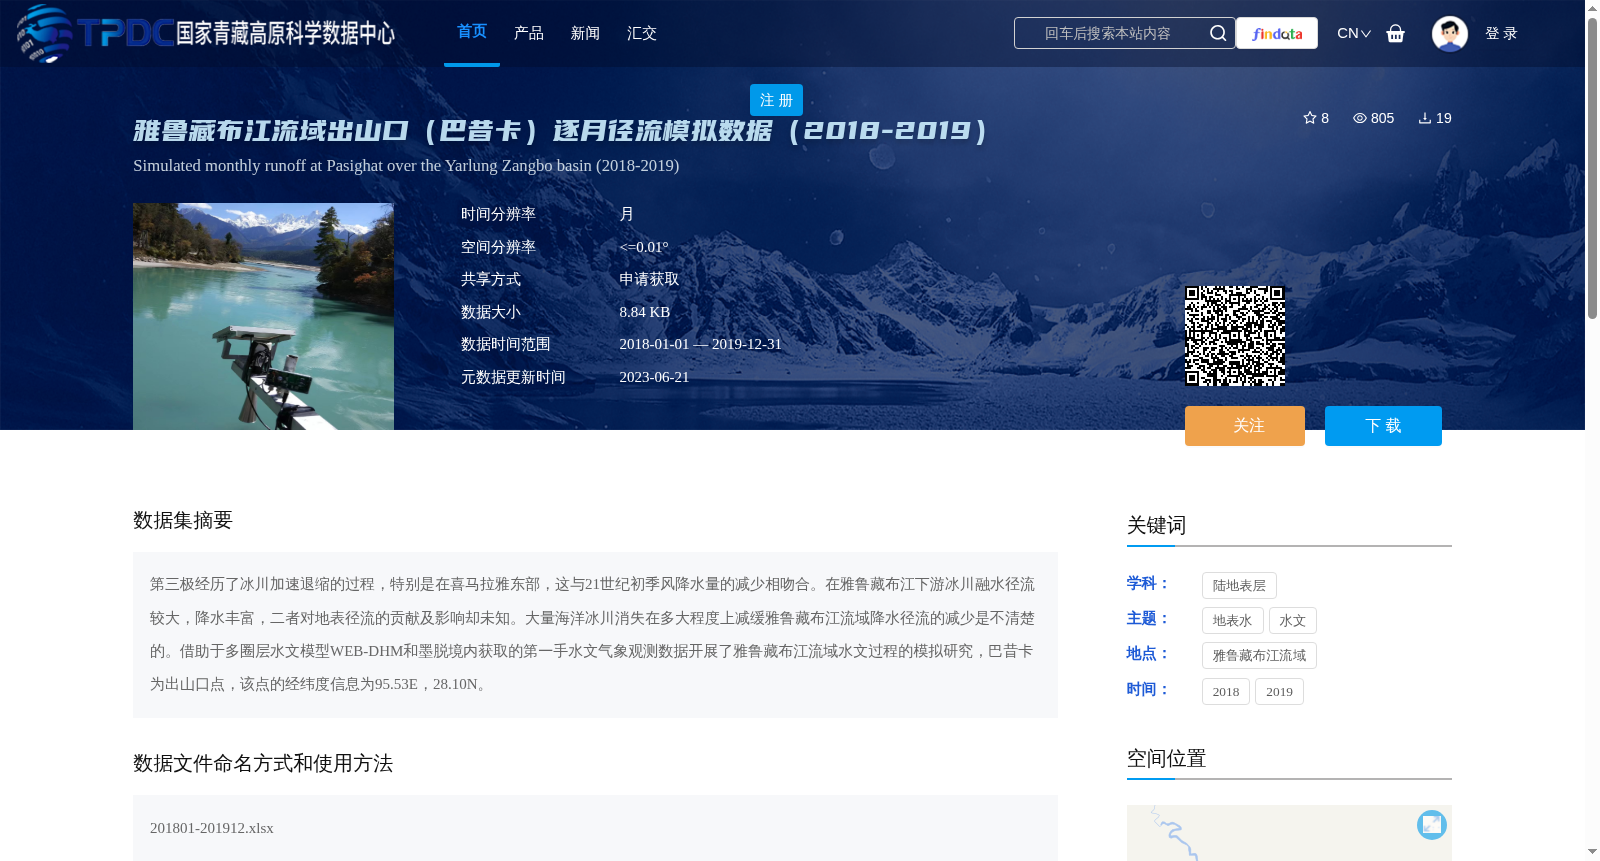Click the 空间位置 section heading
This screenshot has height=861, width=1600.
(1167, 758)
